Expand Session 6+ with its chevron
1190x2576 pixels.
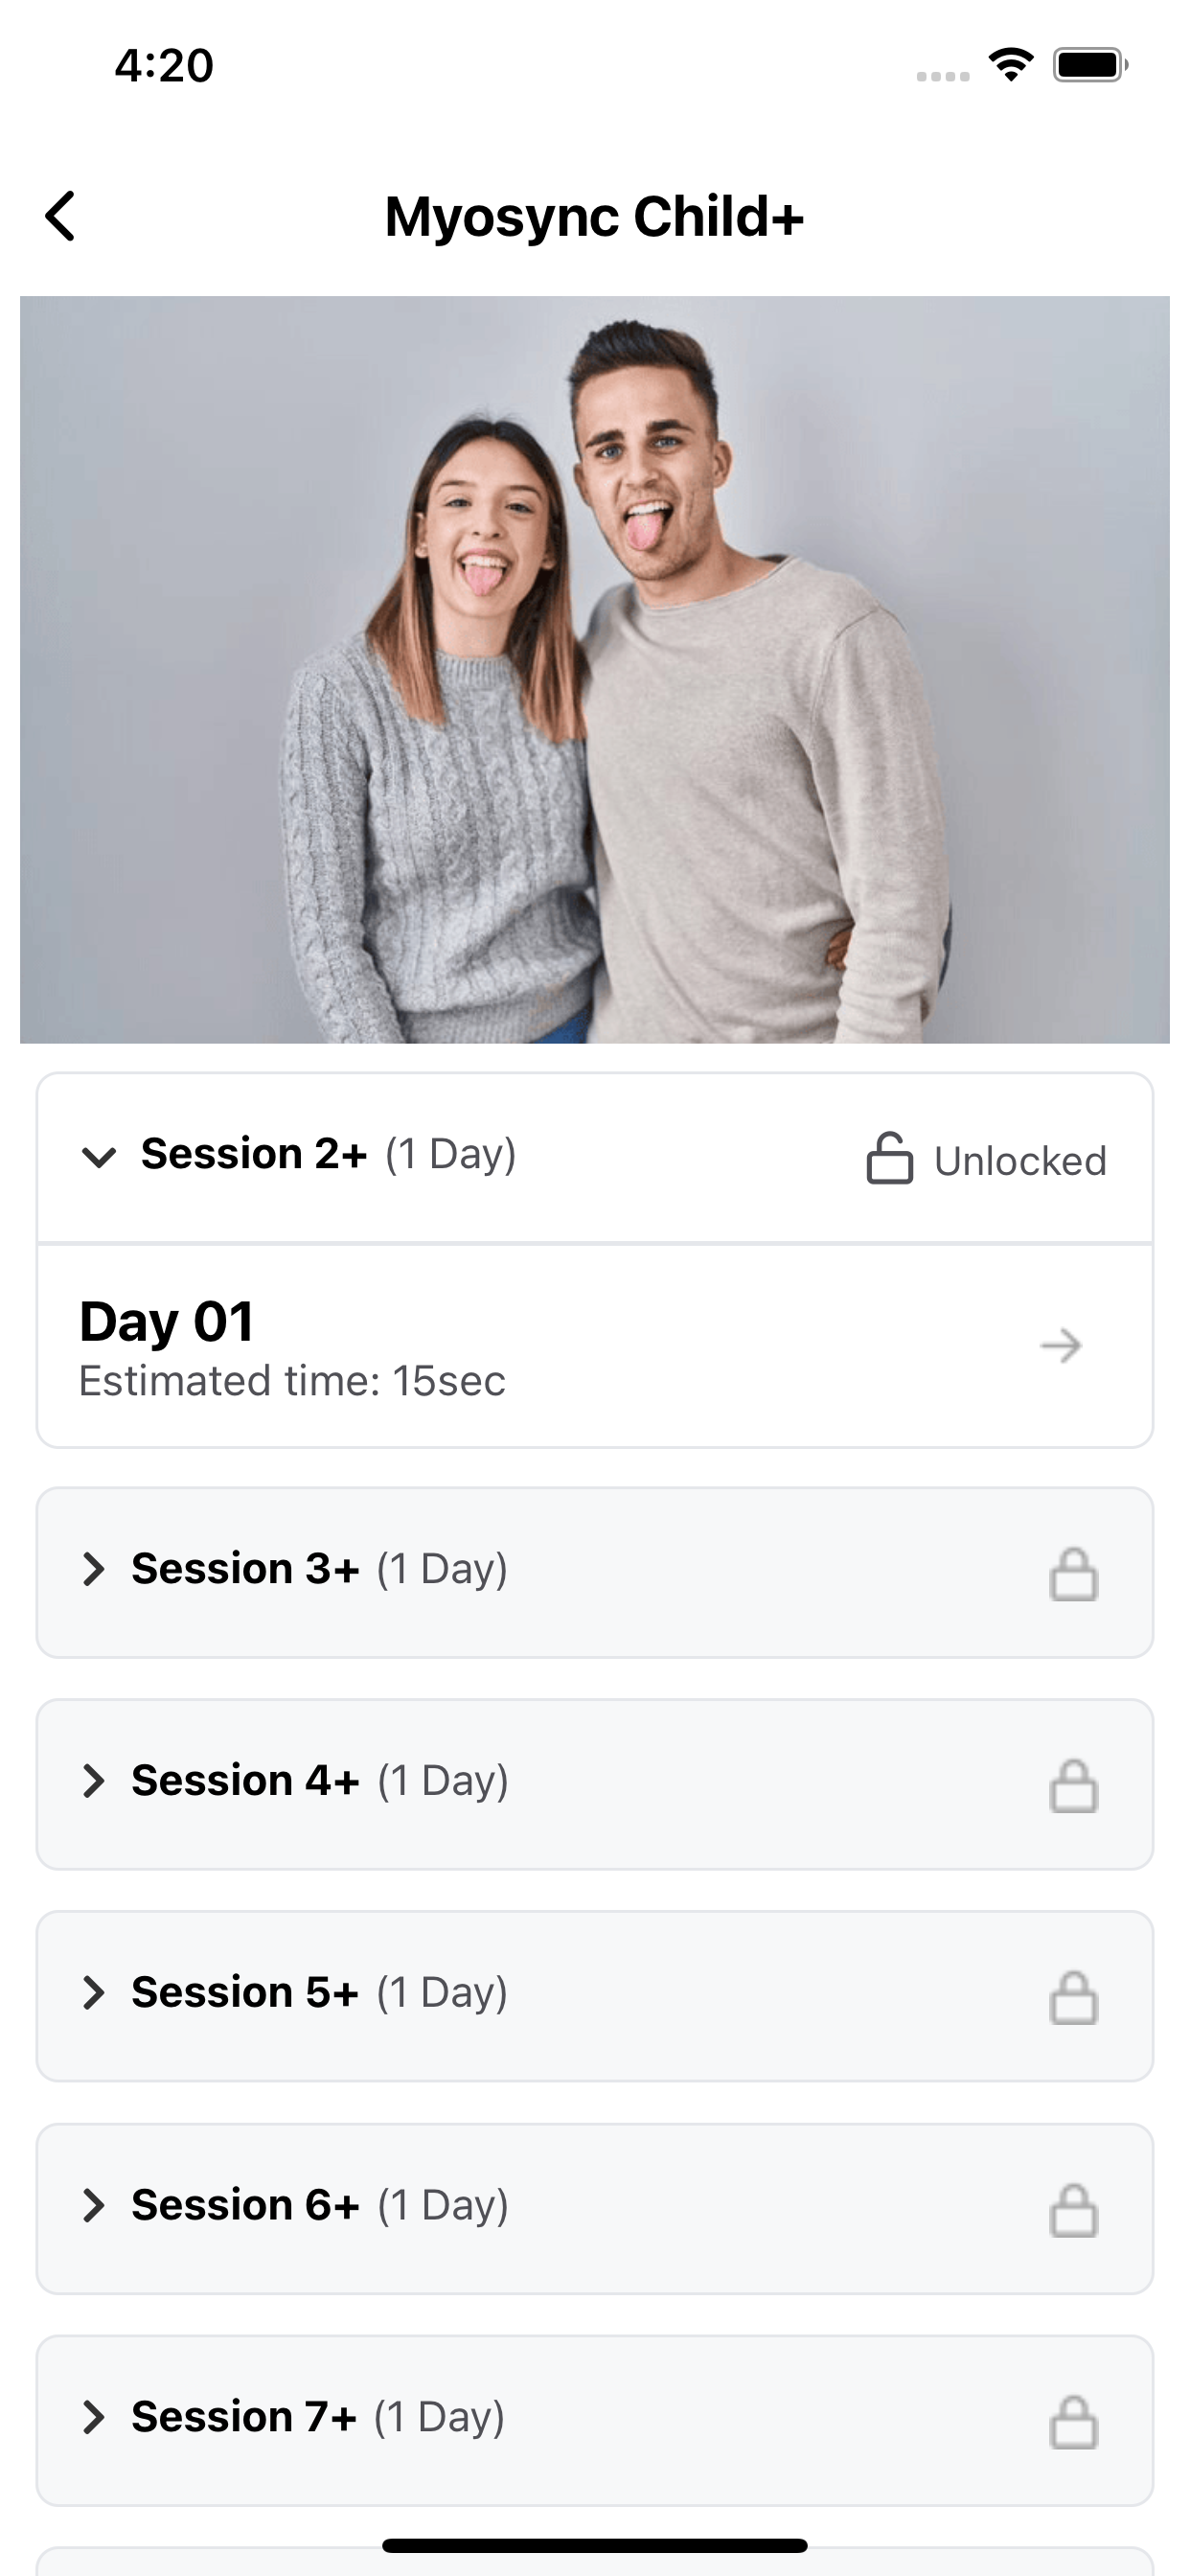coord(93,2205)
